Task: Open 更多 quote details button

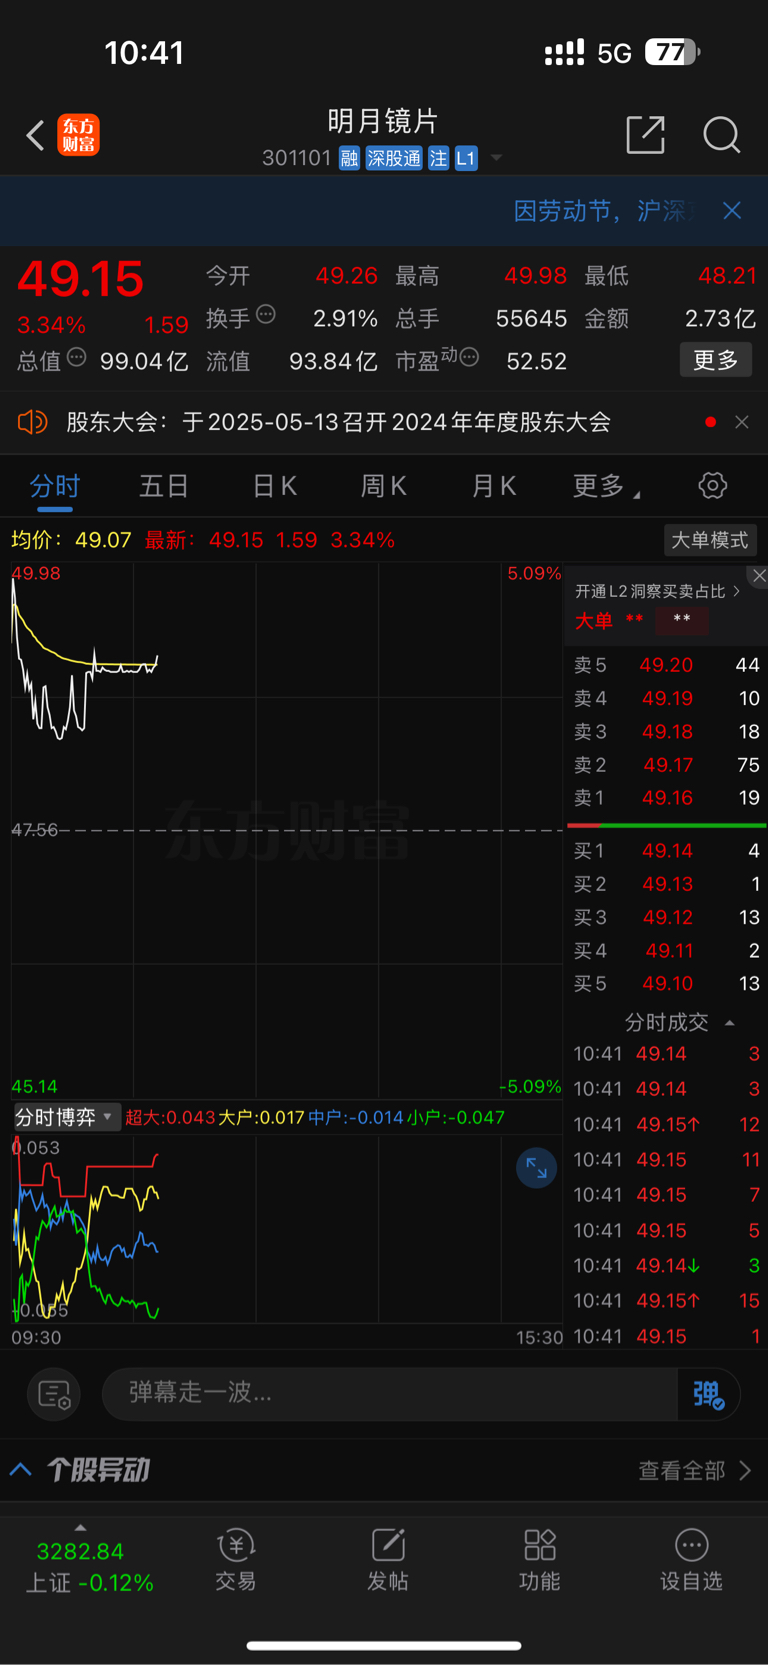Action: click(716, 360)
